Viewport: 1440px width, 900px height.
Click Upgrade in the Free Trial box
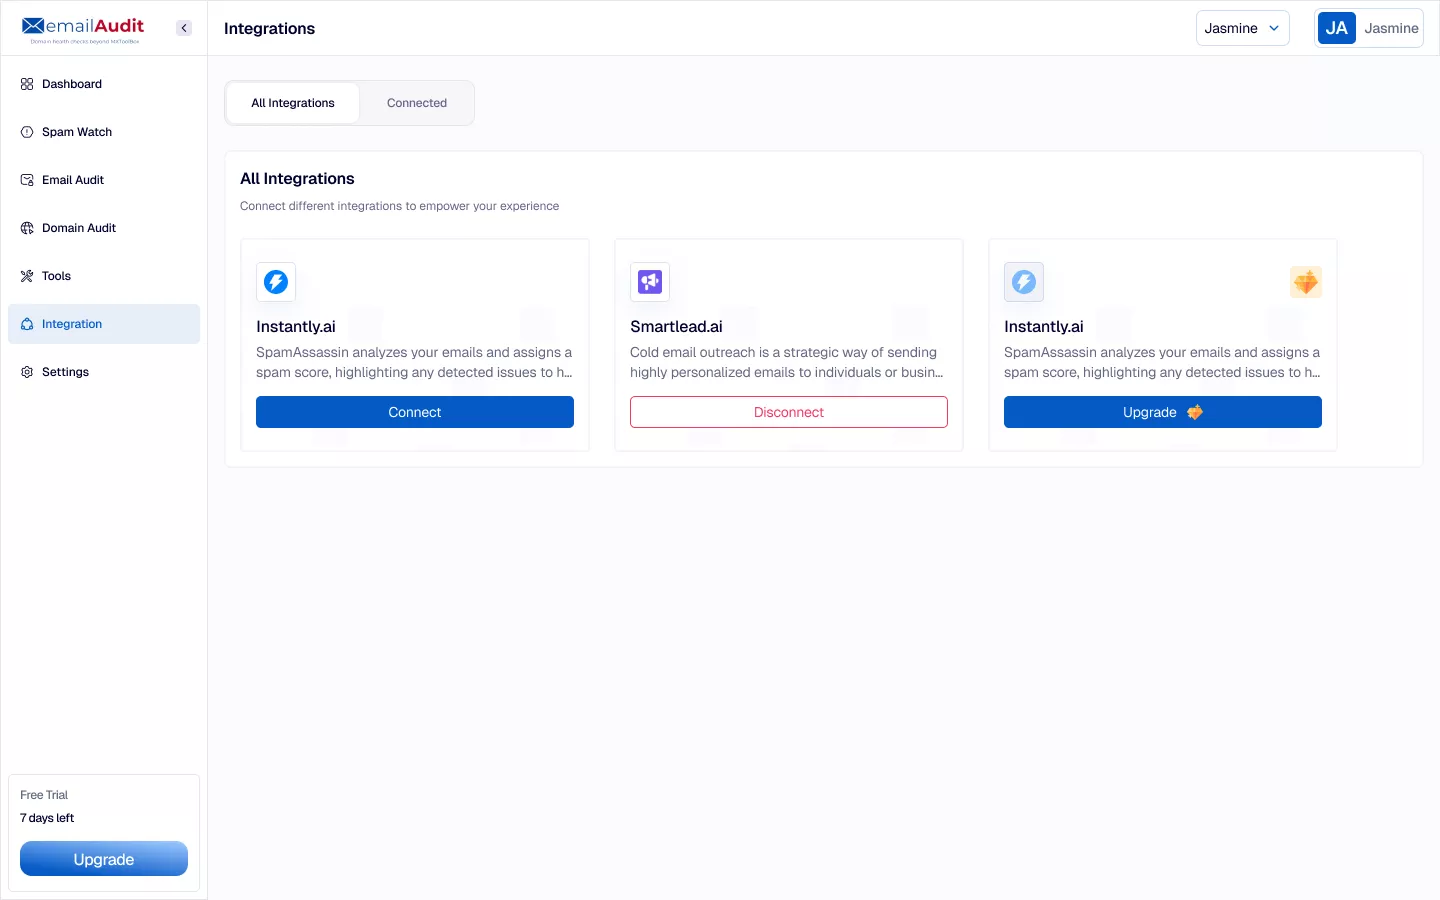coord(104,859)
